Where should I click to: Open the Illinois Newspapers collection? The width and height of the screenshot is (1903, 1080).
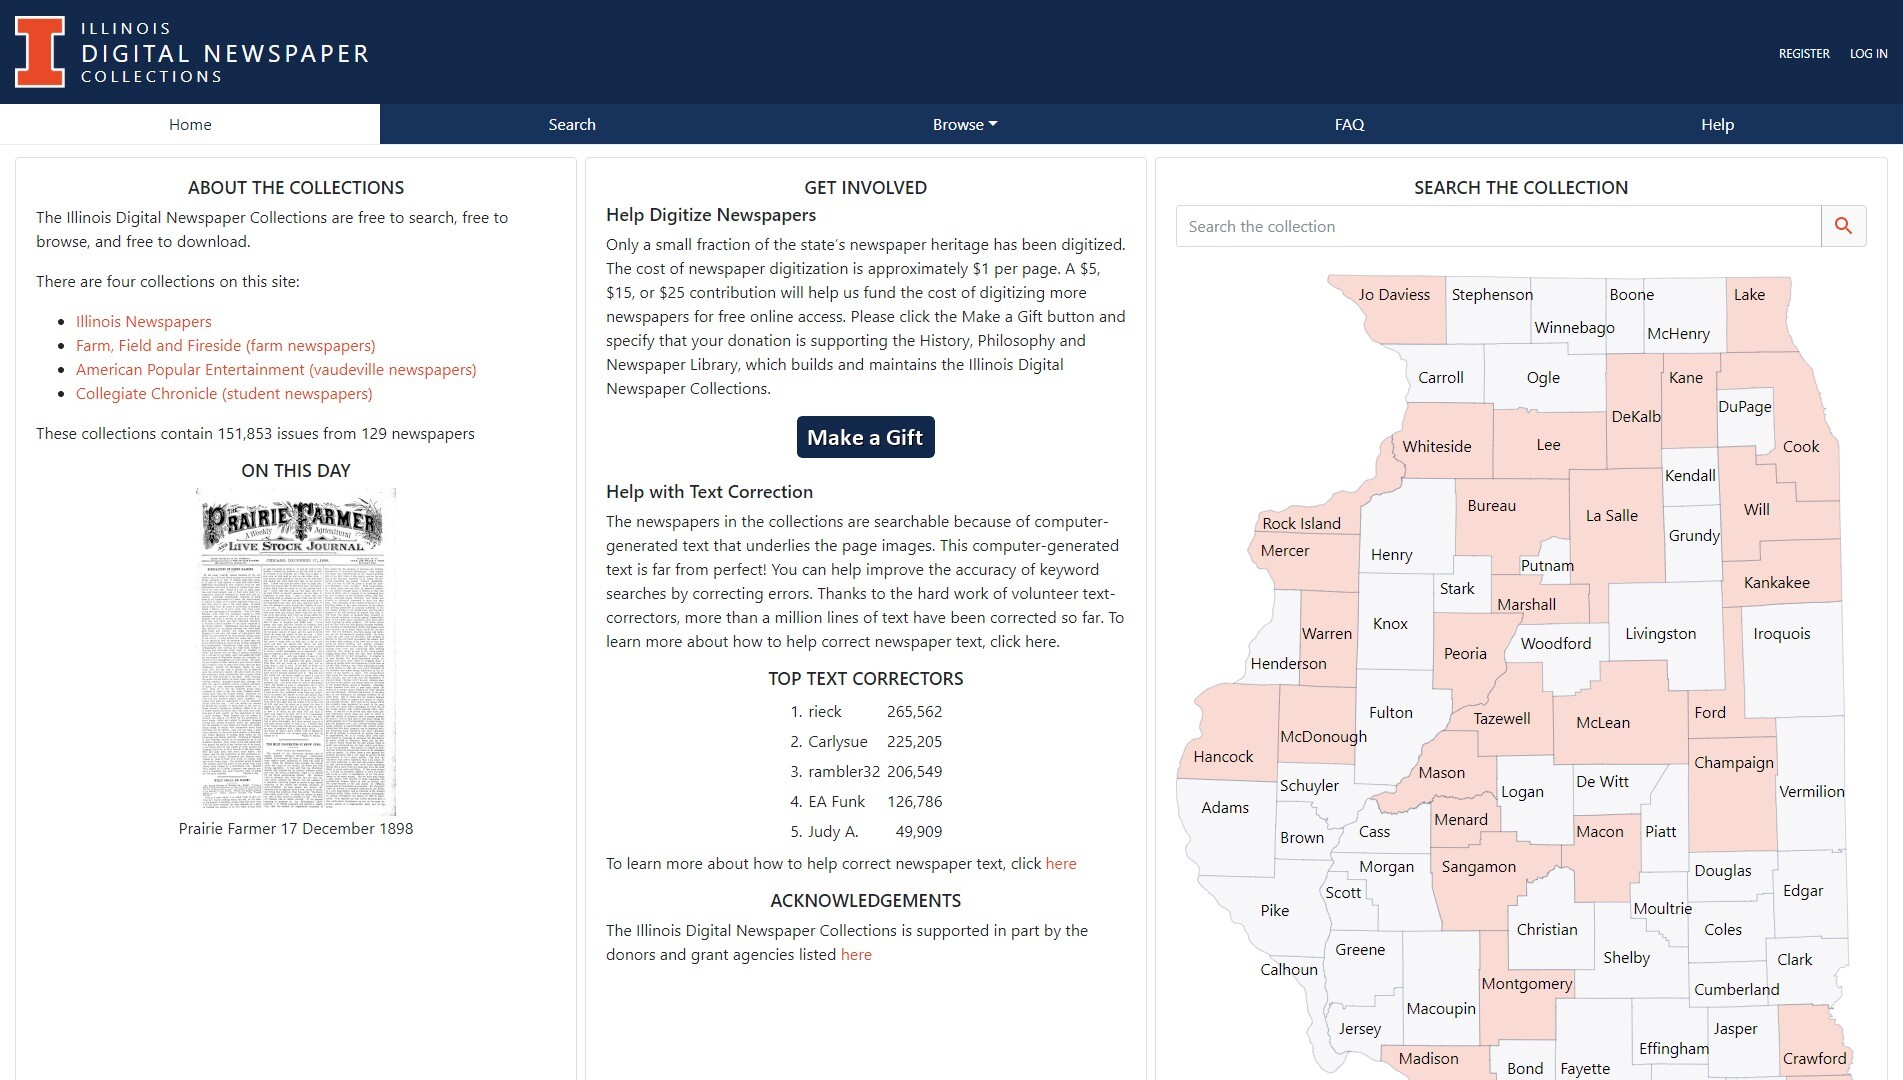pyautogui.click(x=143, y=321)
